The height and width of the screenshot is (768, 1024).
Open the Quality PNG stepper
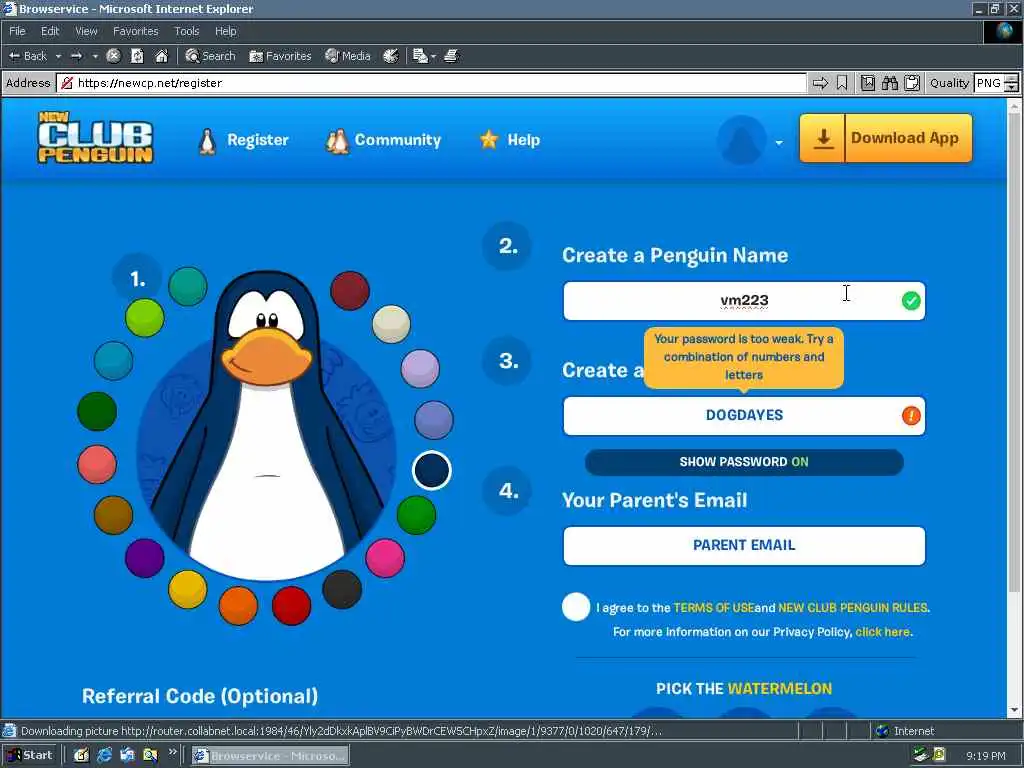tap(1011, 83)
